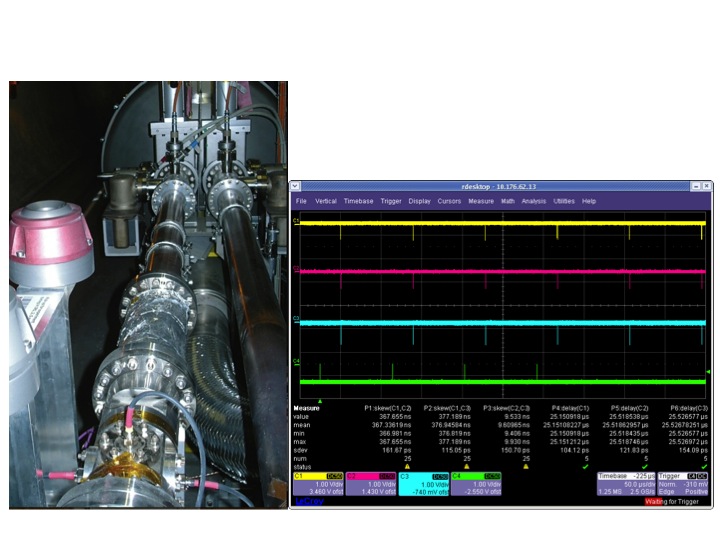Click the beamline equipment photo
This screenshot has width=720, height=540.
point(148,295)
